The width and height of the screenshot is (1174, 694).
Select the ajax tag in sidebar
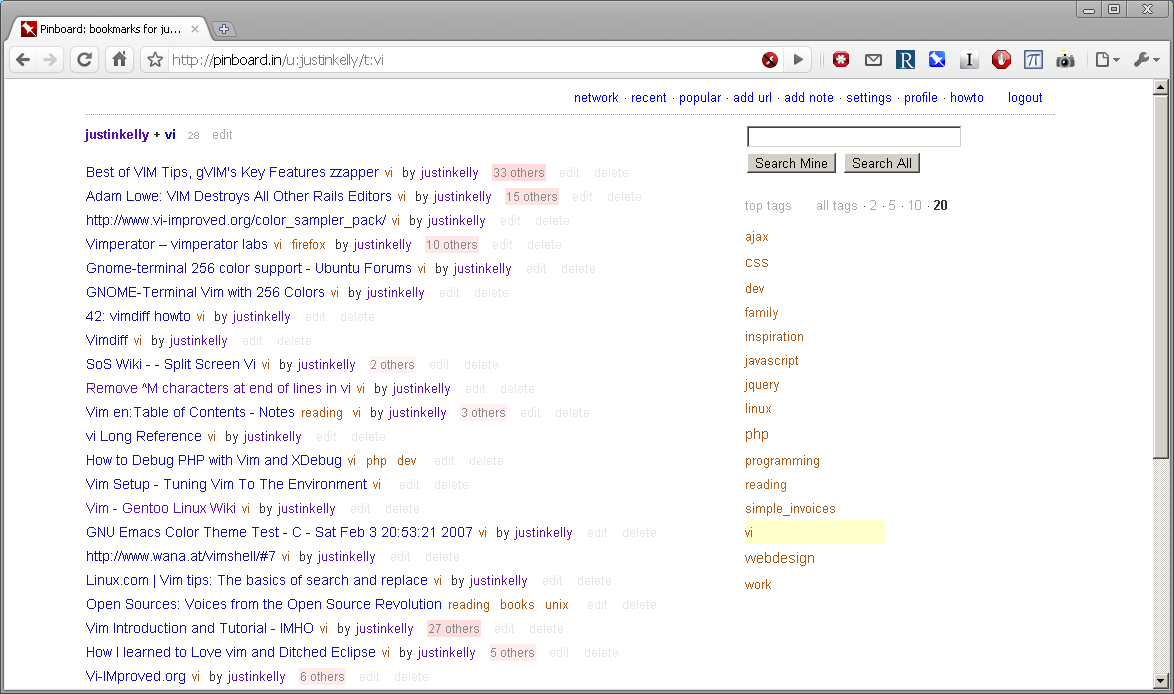tap(756, 237)
